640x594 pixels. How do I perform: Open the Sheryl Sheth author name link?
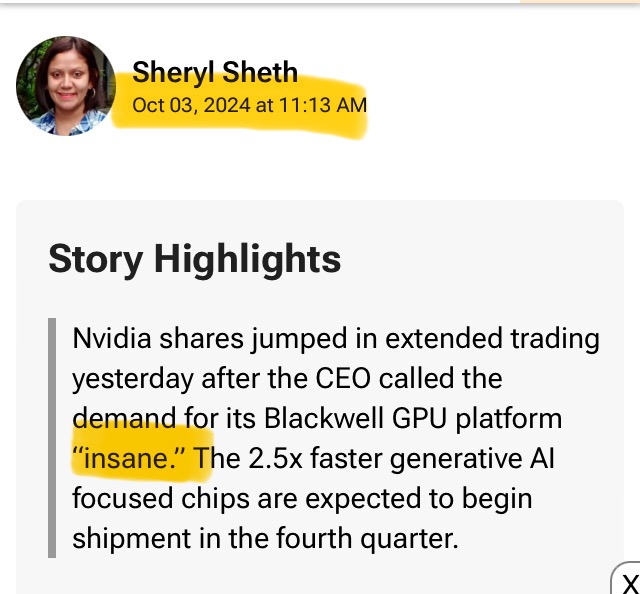[x=215, y=72]
